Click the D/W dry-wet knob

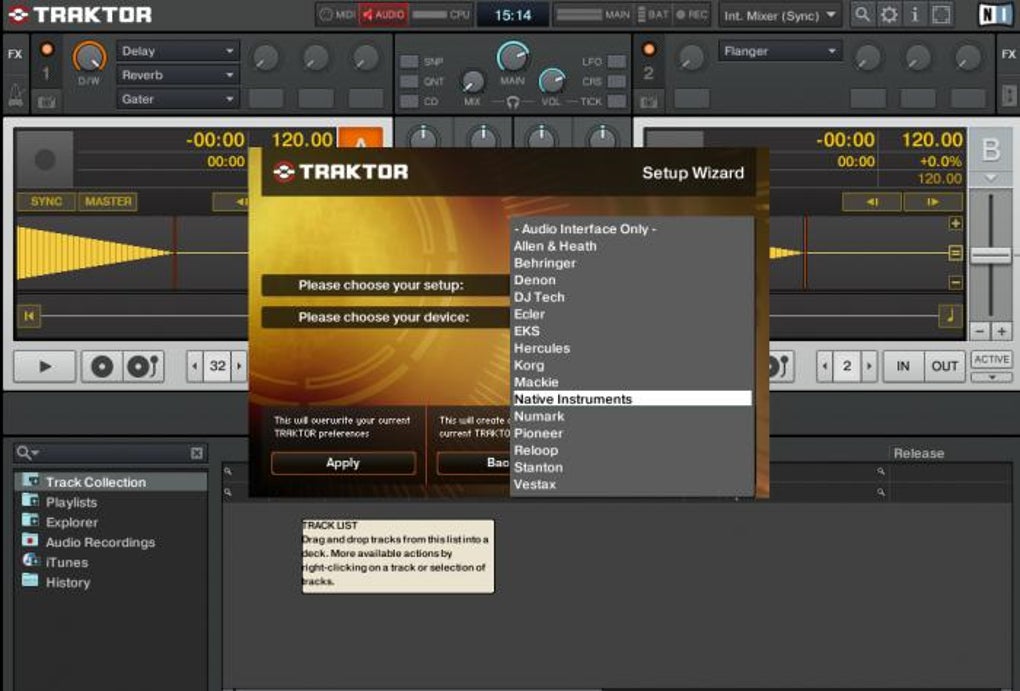(x=89, y=58)
